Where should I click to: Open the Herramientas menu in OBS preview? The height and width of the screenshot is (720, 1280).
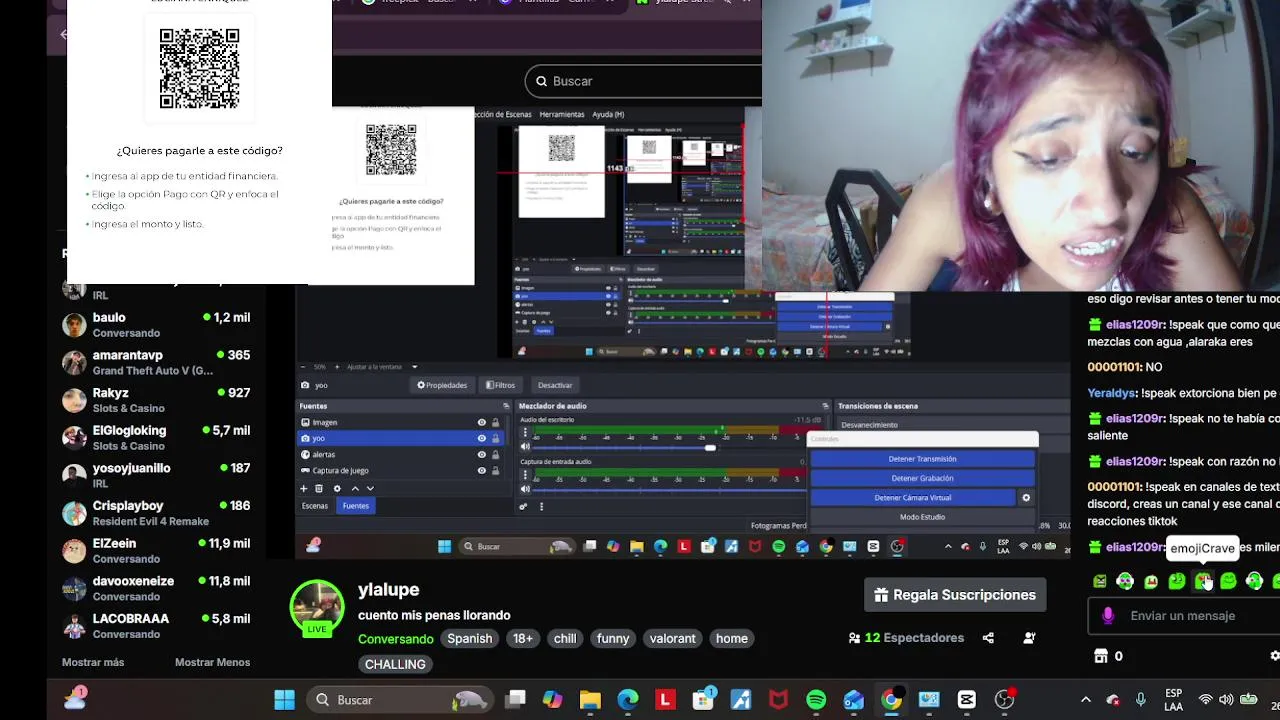[562, 115]
